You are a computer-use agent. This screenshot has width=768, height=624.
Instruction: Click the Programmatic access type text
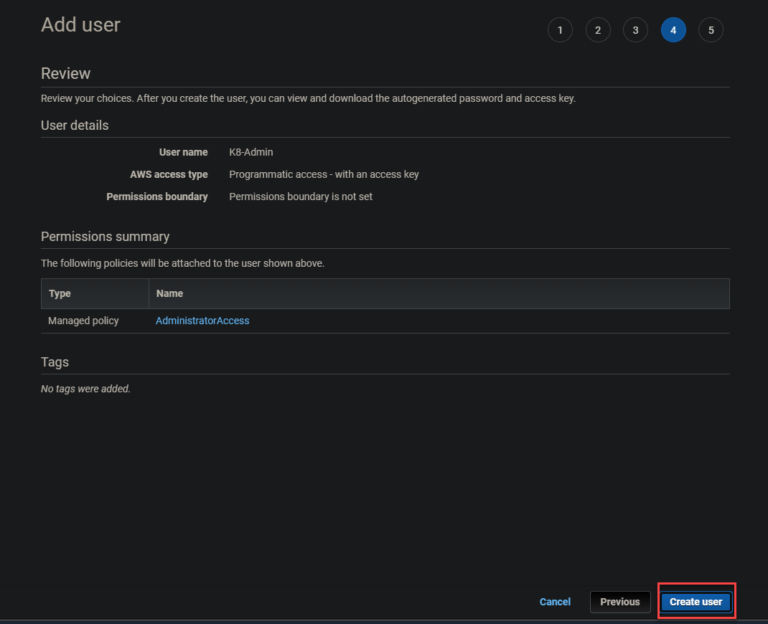click(x=323, y=174)
